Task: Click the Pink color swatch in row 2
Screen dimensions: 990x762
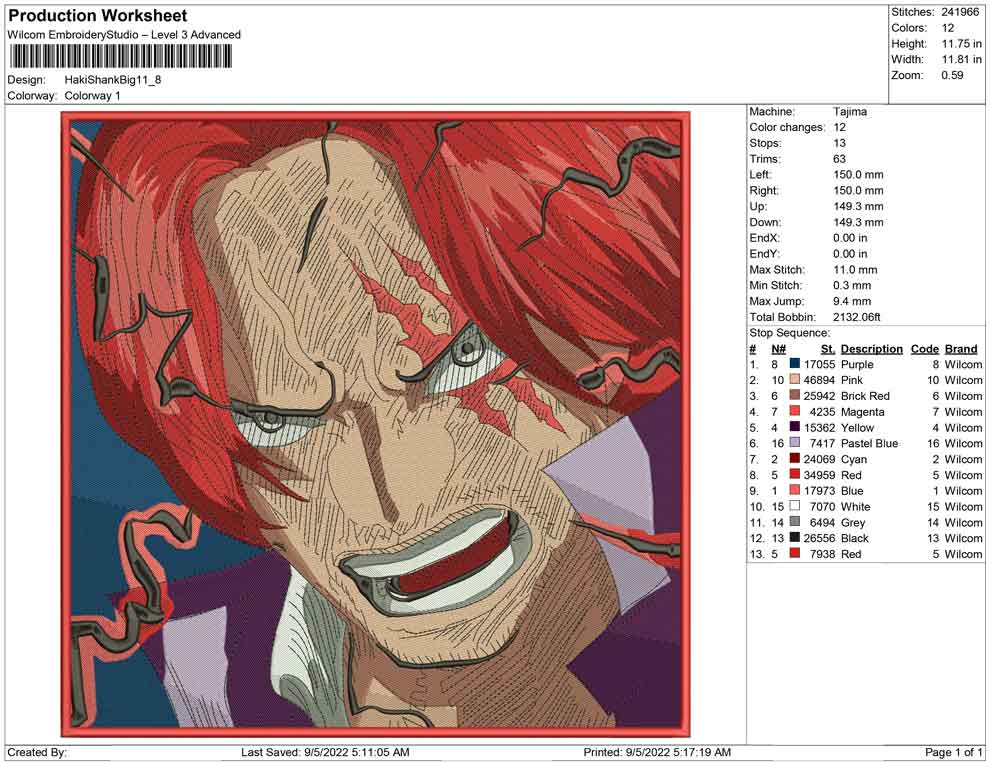Action: coord(794,379)
